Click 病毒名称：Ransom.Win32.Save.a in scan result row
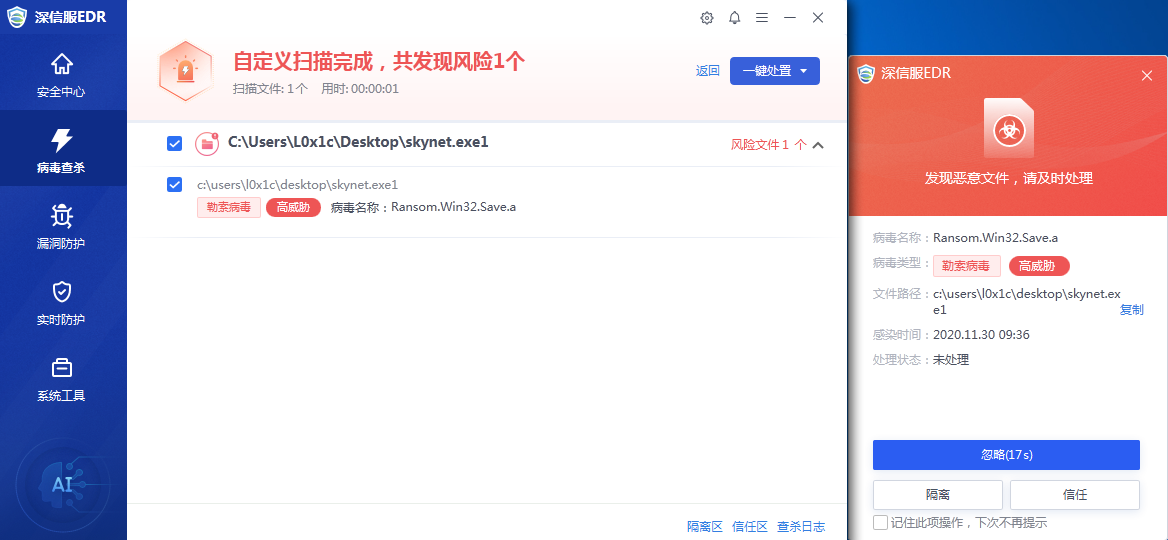Screen dimensions: 1168x540 pos(424,207)
